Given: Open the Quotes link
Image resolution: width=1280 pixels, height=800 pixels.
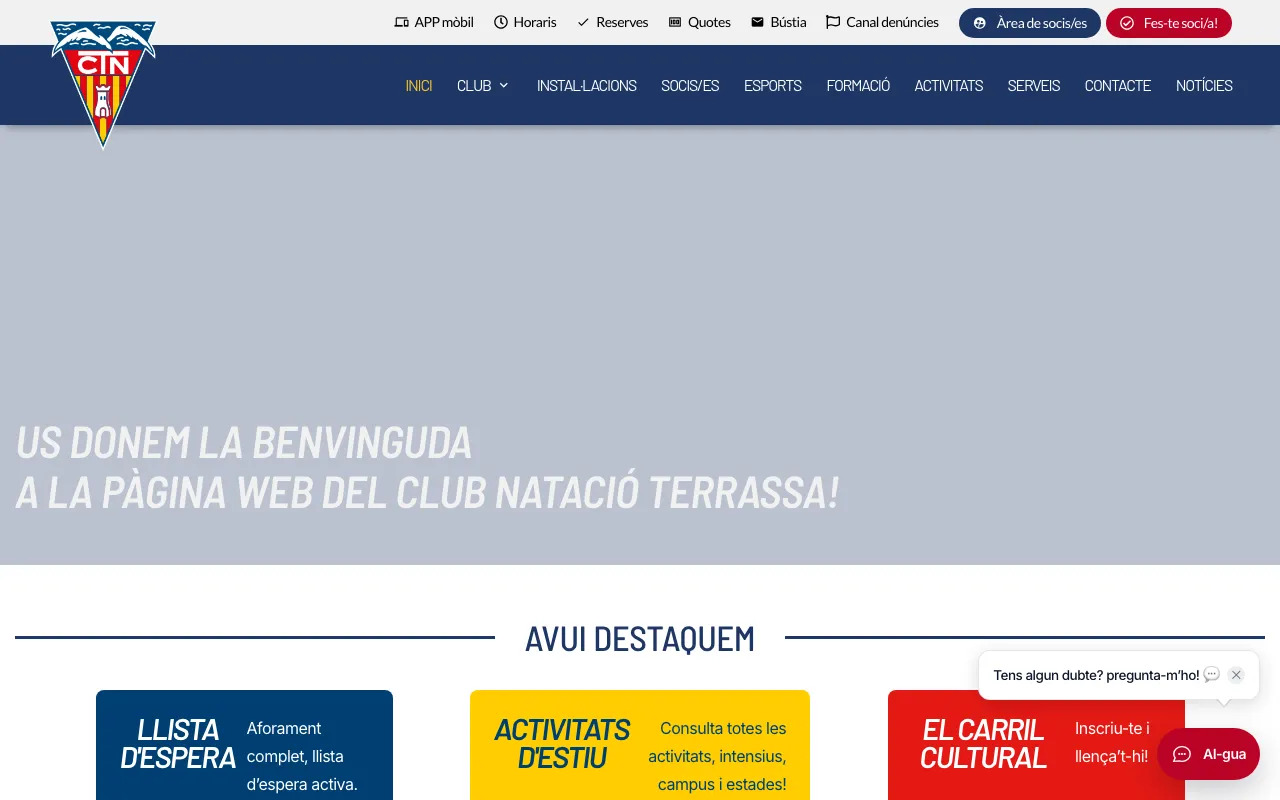Looking at the screenshot, I should point(699,22).
